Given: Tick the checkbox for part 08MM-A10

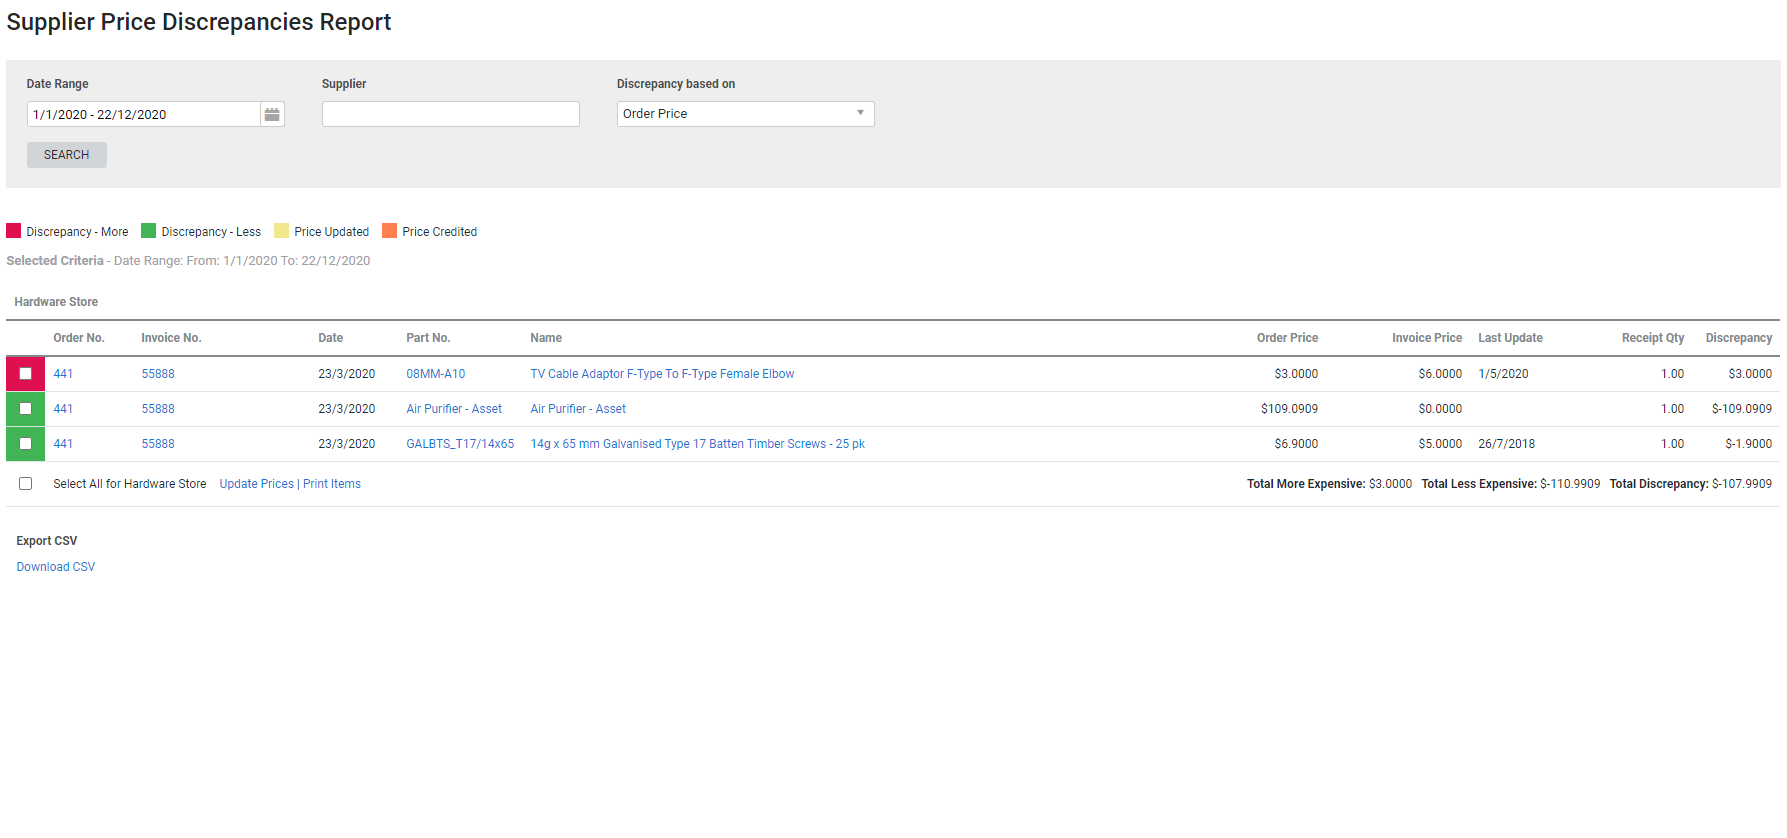Looking at the screenshot, I should pos(26,374).
